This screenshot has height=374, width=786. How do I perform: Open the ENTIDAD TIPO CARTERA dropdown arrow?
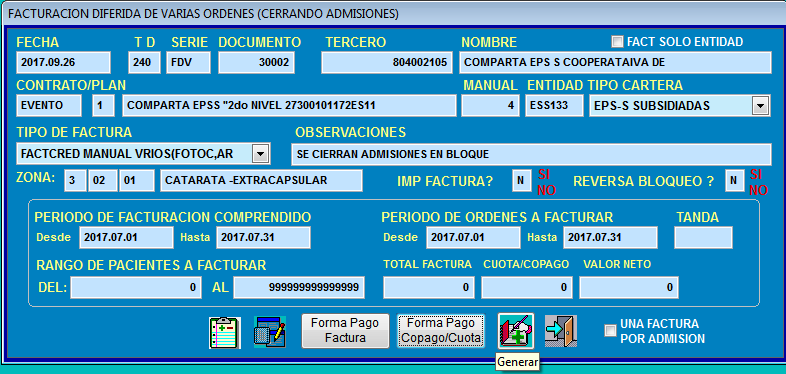tap(761, 106)
